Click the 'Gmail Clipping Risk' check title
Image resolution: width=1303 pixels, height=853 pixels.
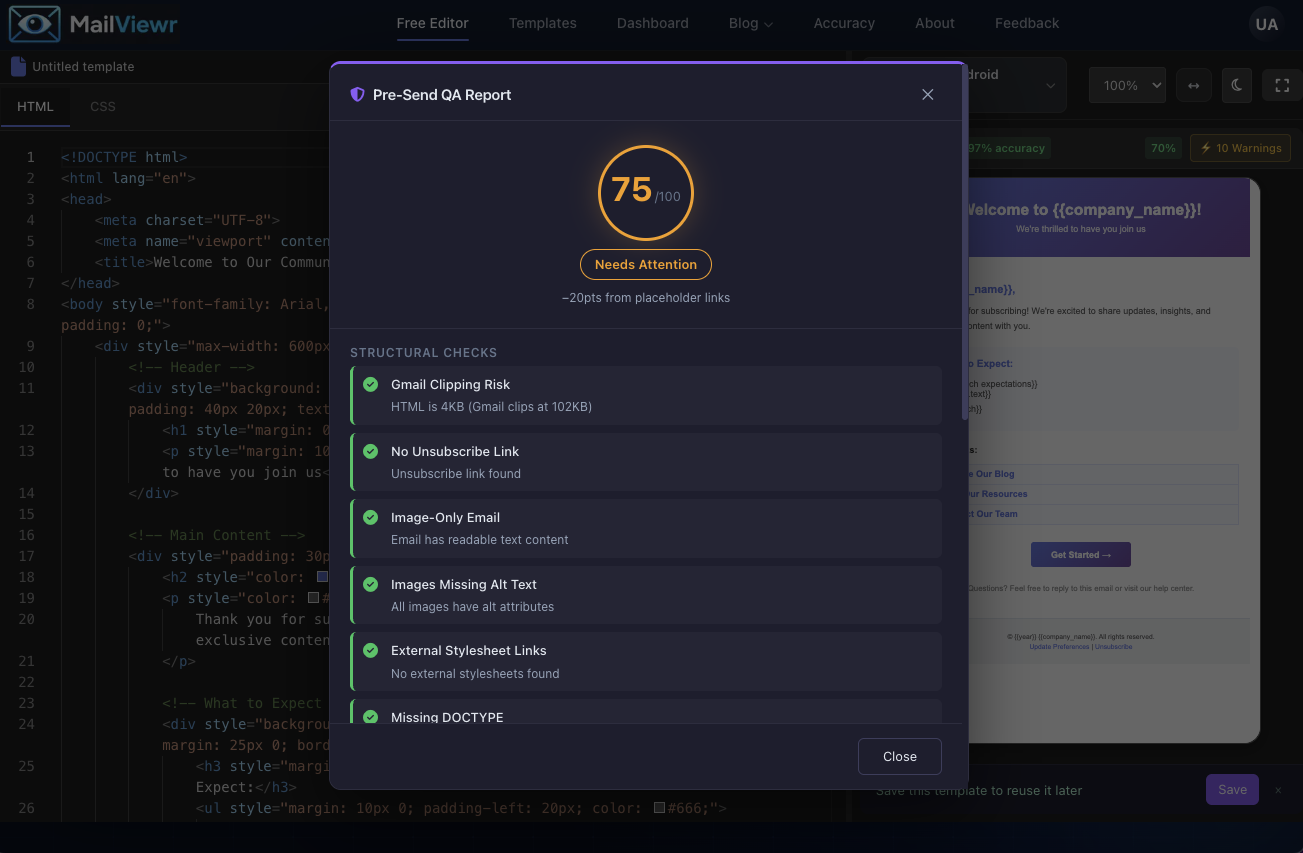pos(450,384)
